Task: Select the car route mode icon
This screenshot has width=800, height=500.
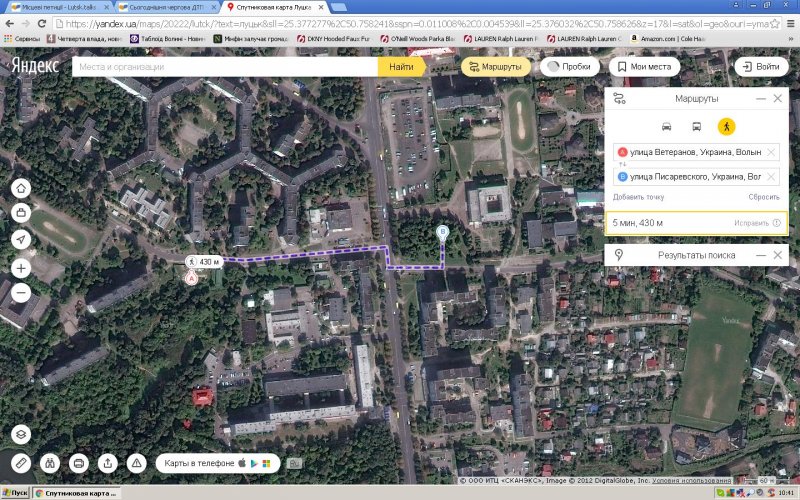Action: tap(667, 127)
